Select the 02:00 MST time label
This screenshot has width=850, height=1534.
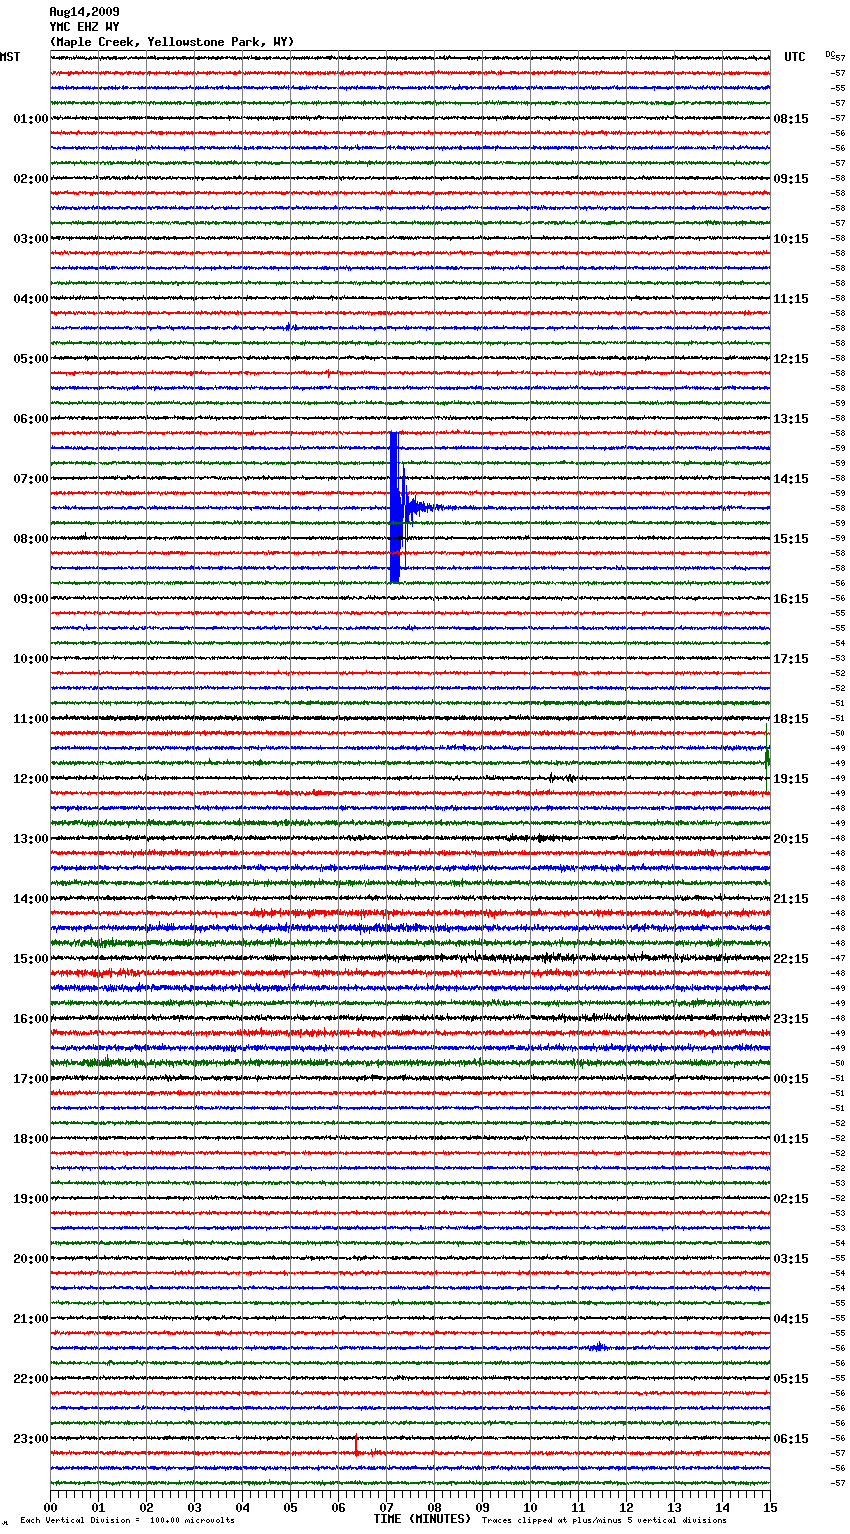pyautogui.click(x=31, y=179)
